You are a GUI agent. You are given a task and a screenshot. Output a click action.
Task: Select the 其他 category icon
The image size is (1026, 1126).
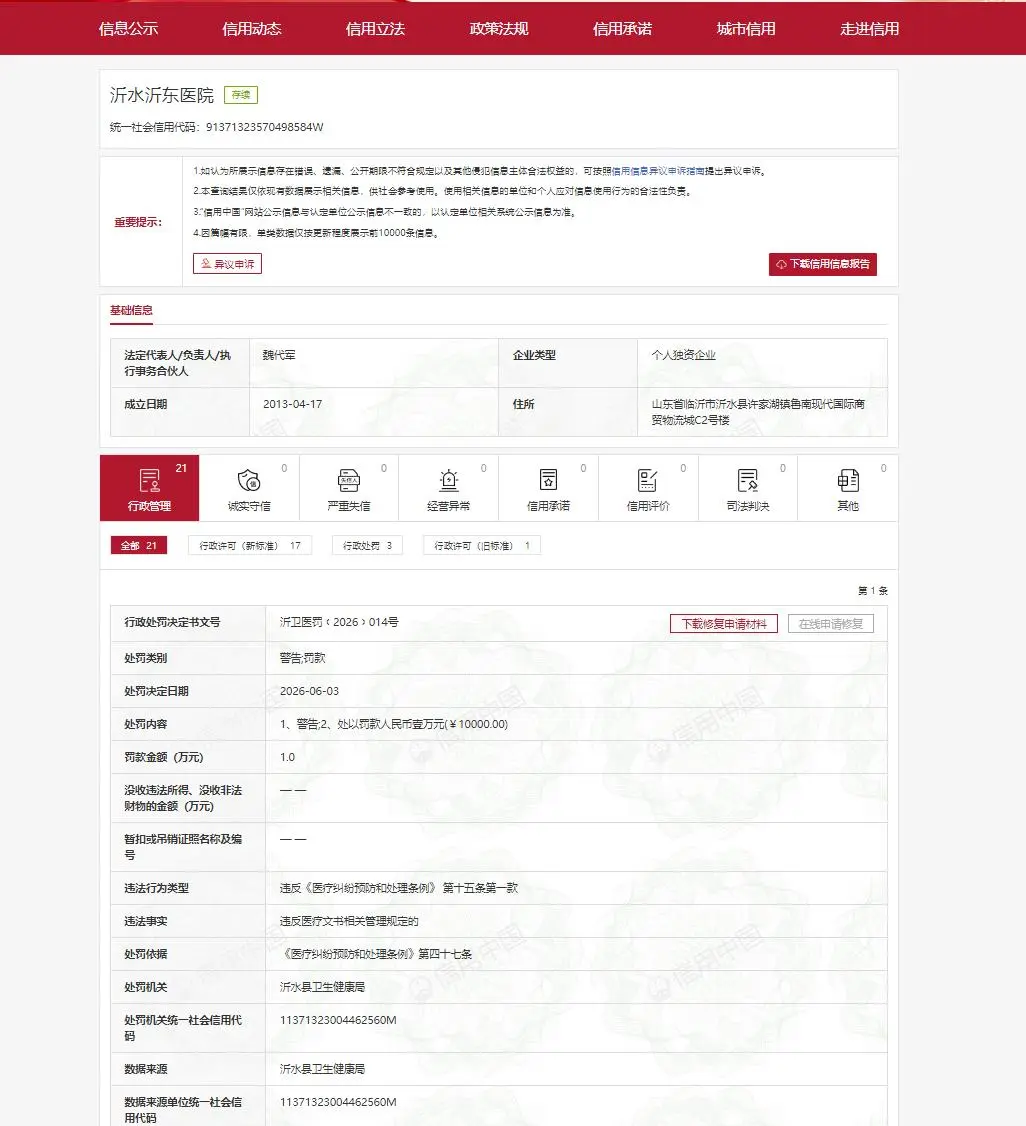click(848, 480)
